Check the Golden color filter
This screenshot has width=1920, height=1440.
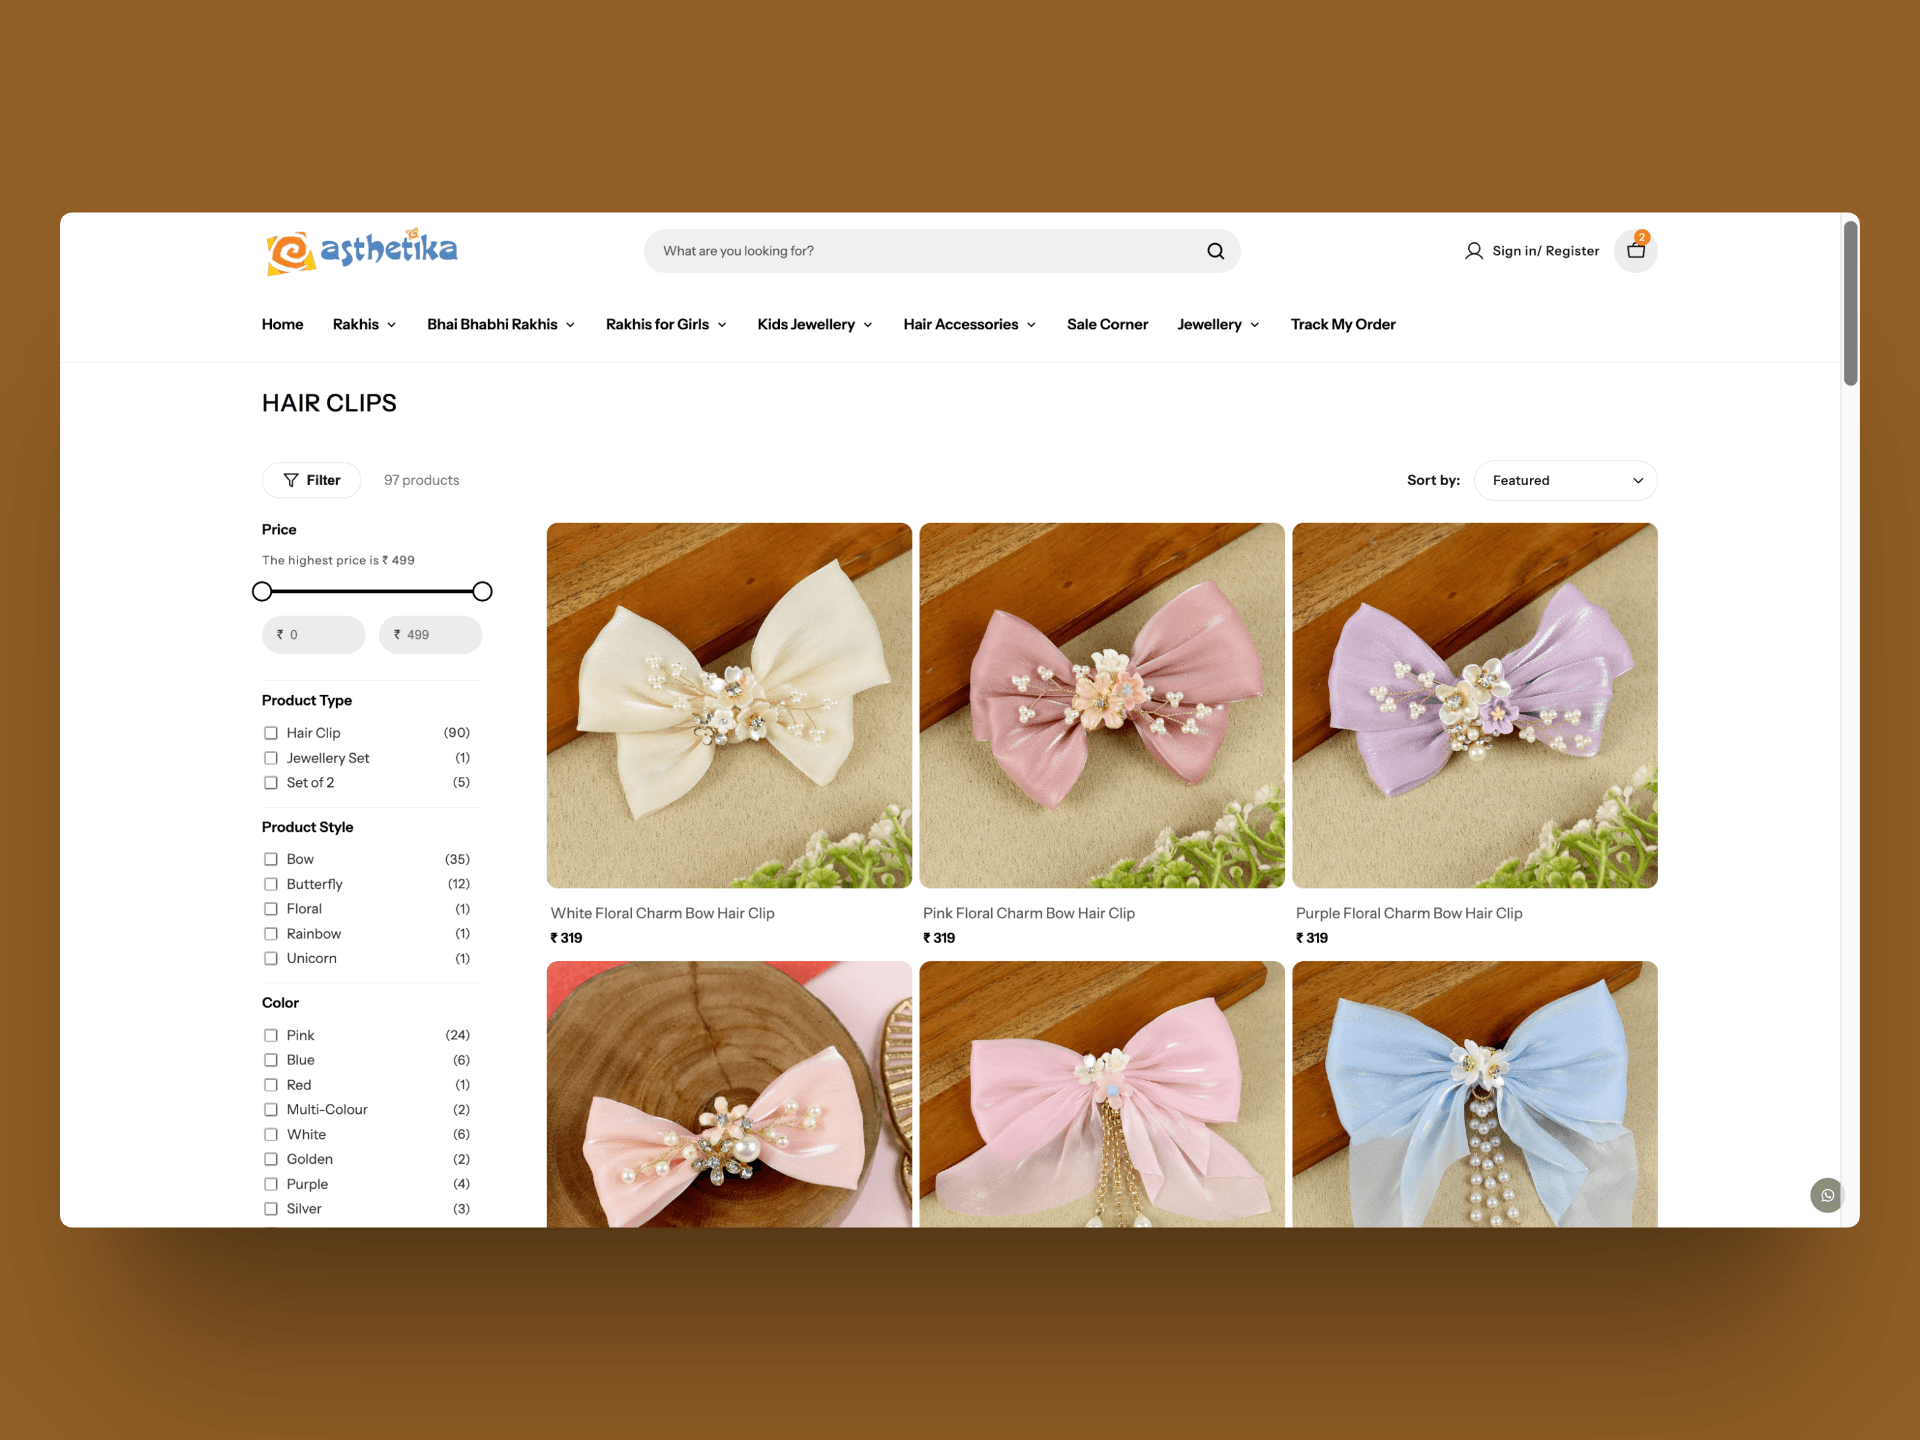click(270, 1159)
